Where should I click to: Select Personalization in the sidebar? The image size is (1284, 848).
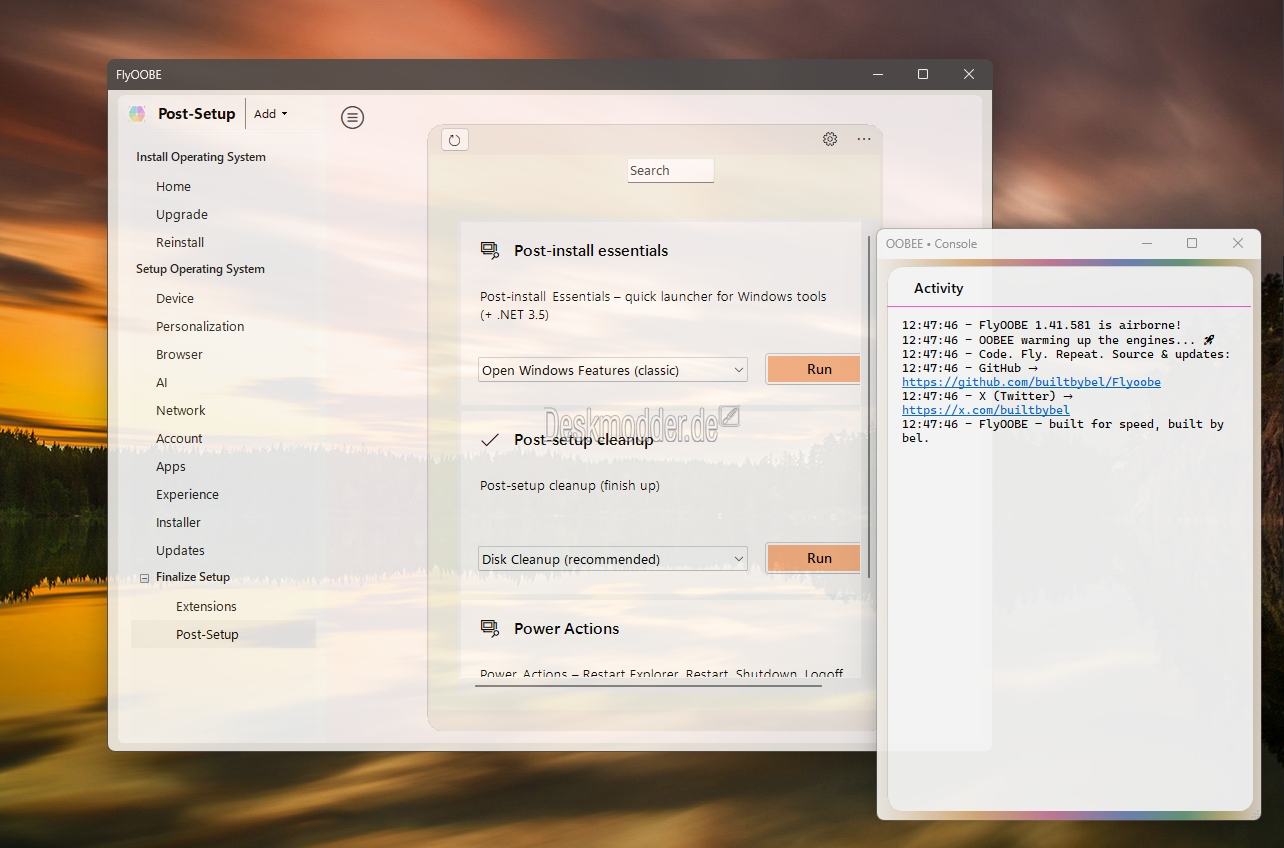coord(200,326)
